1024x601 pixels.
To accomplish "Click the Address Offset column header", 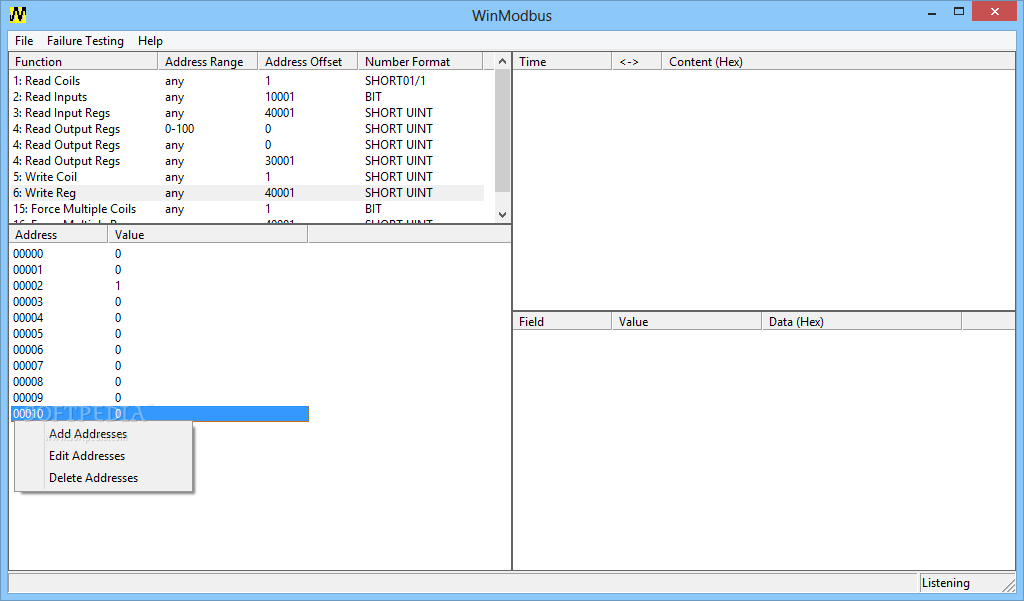I will pos(308,61).
